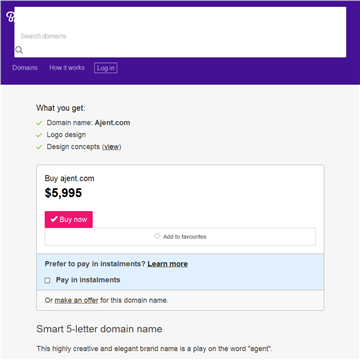
Task: Click the green checkmark beside Logo design
Action: pyautogui.click(x=39, y=135)
